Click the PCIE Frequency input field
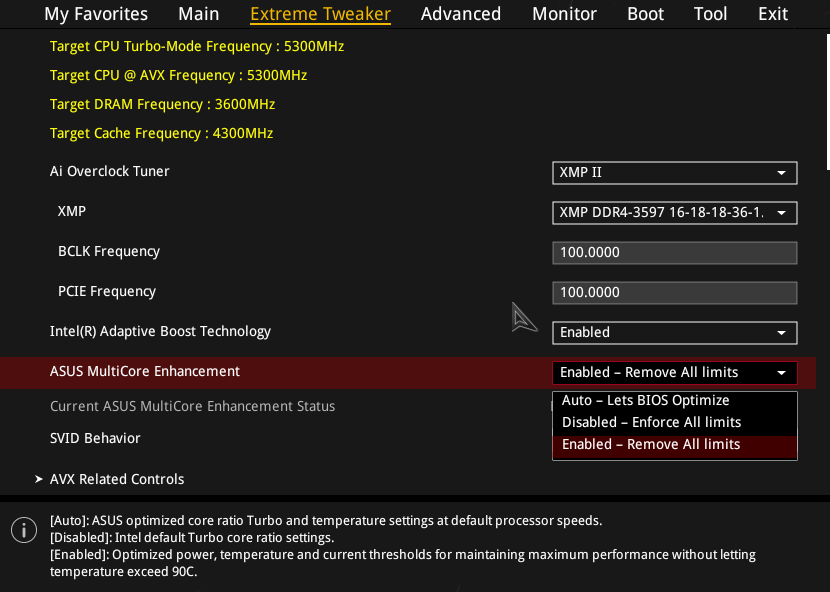This screenshot has width=830, height=592. pyautogui.click(x=674, y=293)
